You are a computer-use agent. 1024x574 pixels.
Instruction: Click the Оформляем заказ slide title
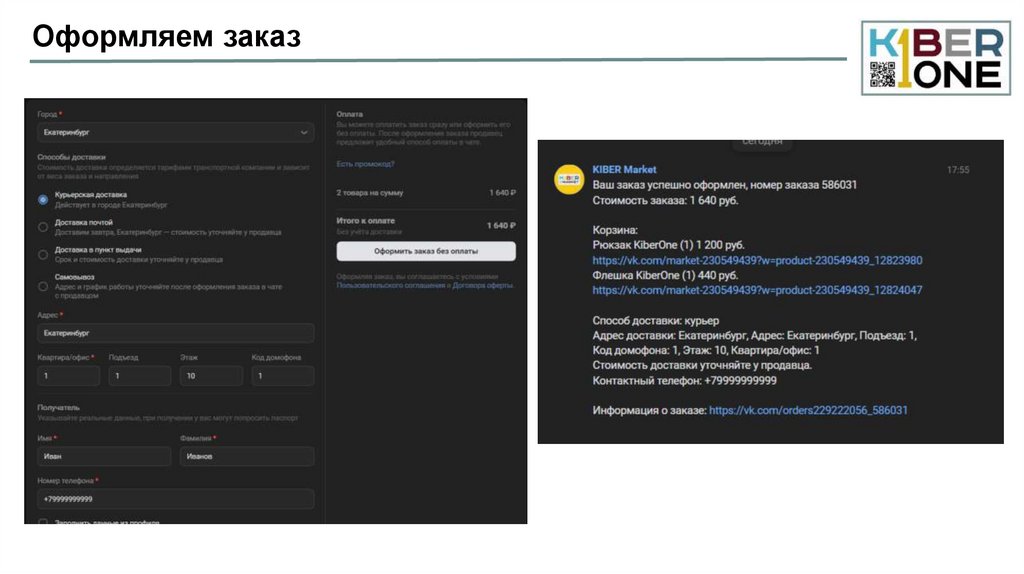click(x=167, y=37)
